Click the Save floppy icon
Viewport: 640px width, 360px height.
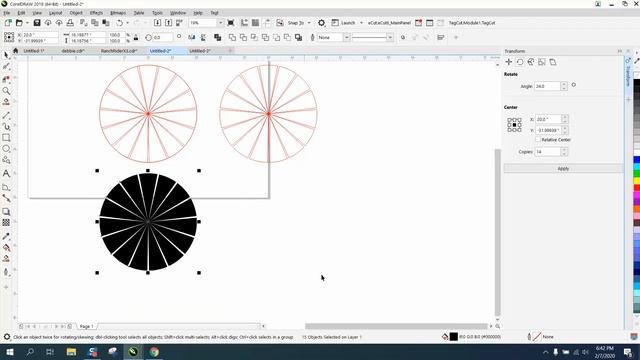tap(37, 23)
